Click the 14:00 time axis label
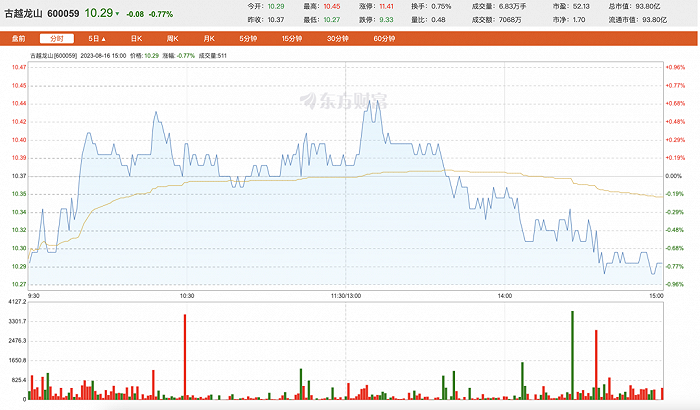The width and height of the screenshot is (700, 410). click(504, 296)
